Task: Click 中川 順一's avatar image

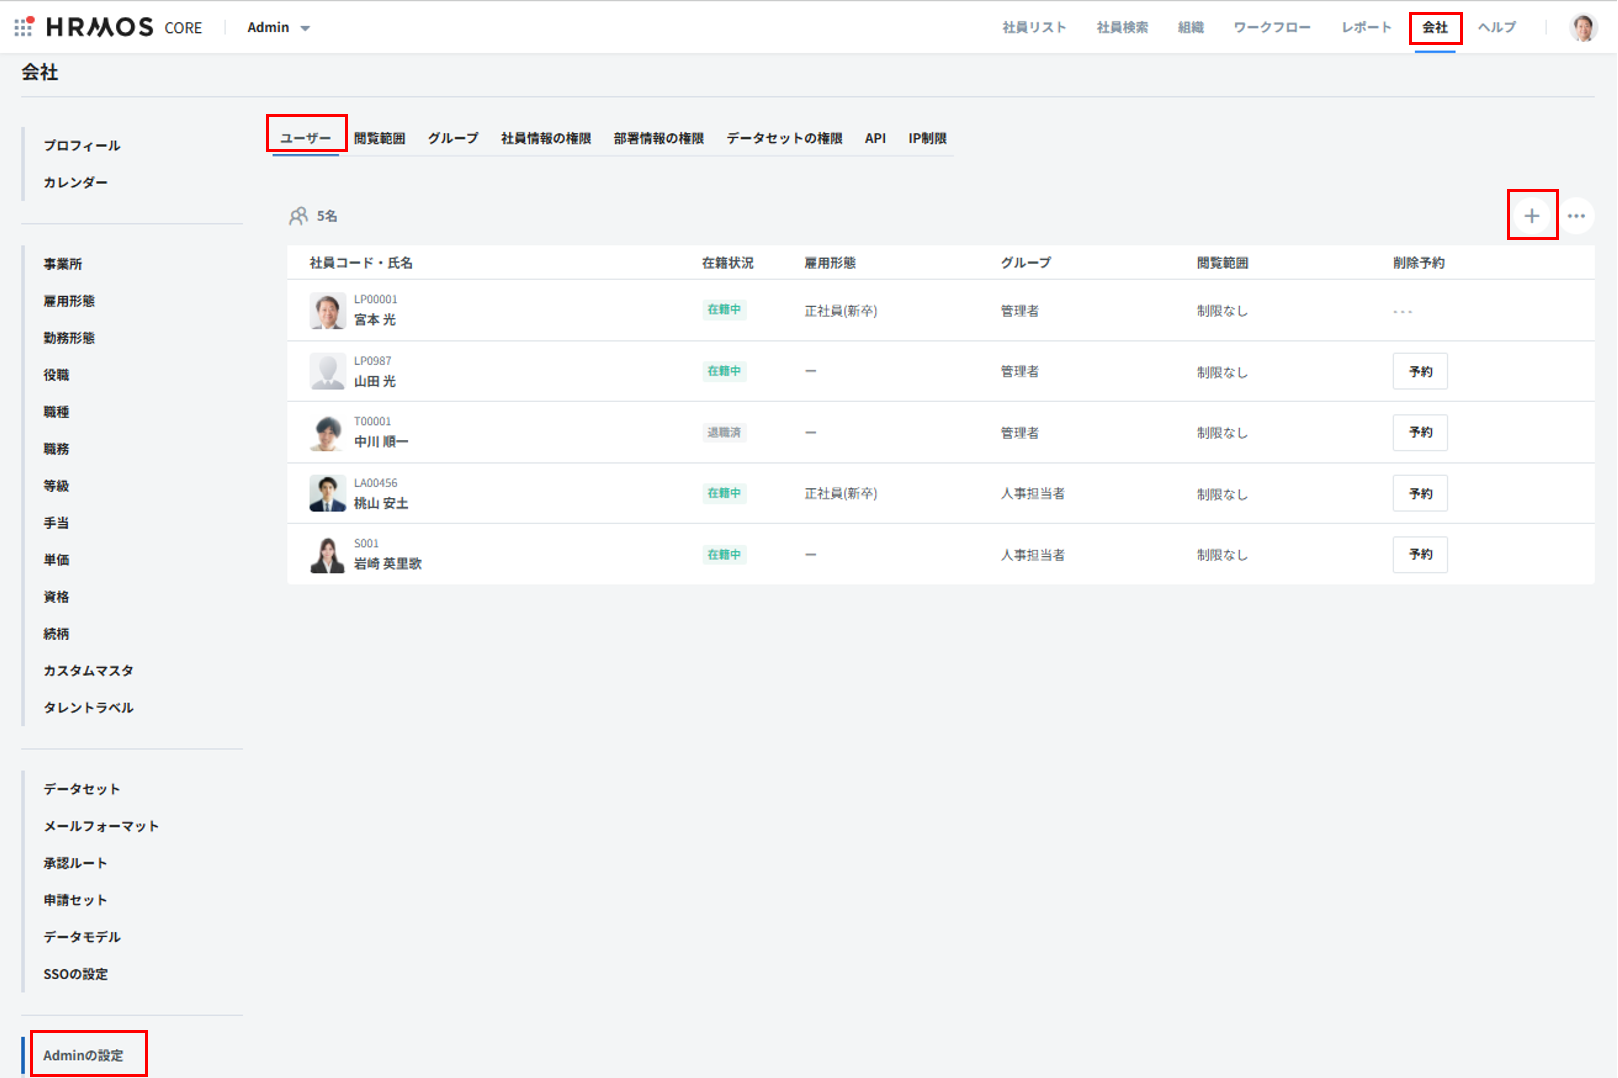Action: point(327,433)
